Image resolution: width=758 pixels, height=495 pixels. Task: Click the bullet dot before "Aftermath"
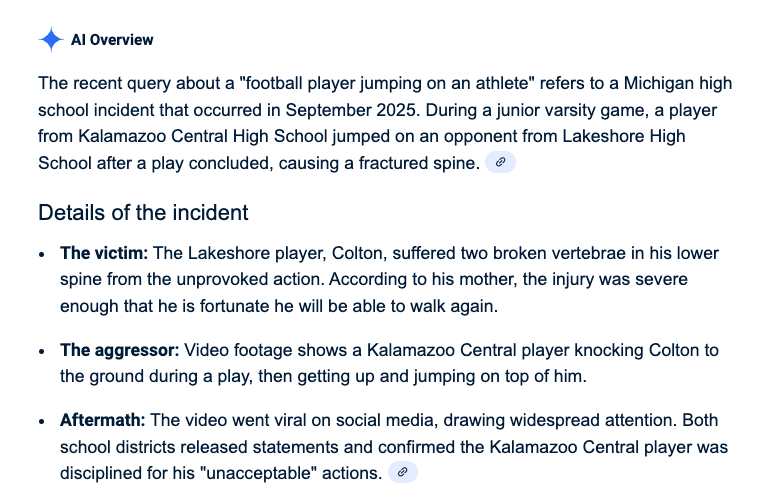(x=42, y=421)
